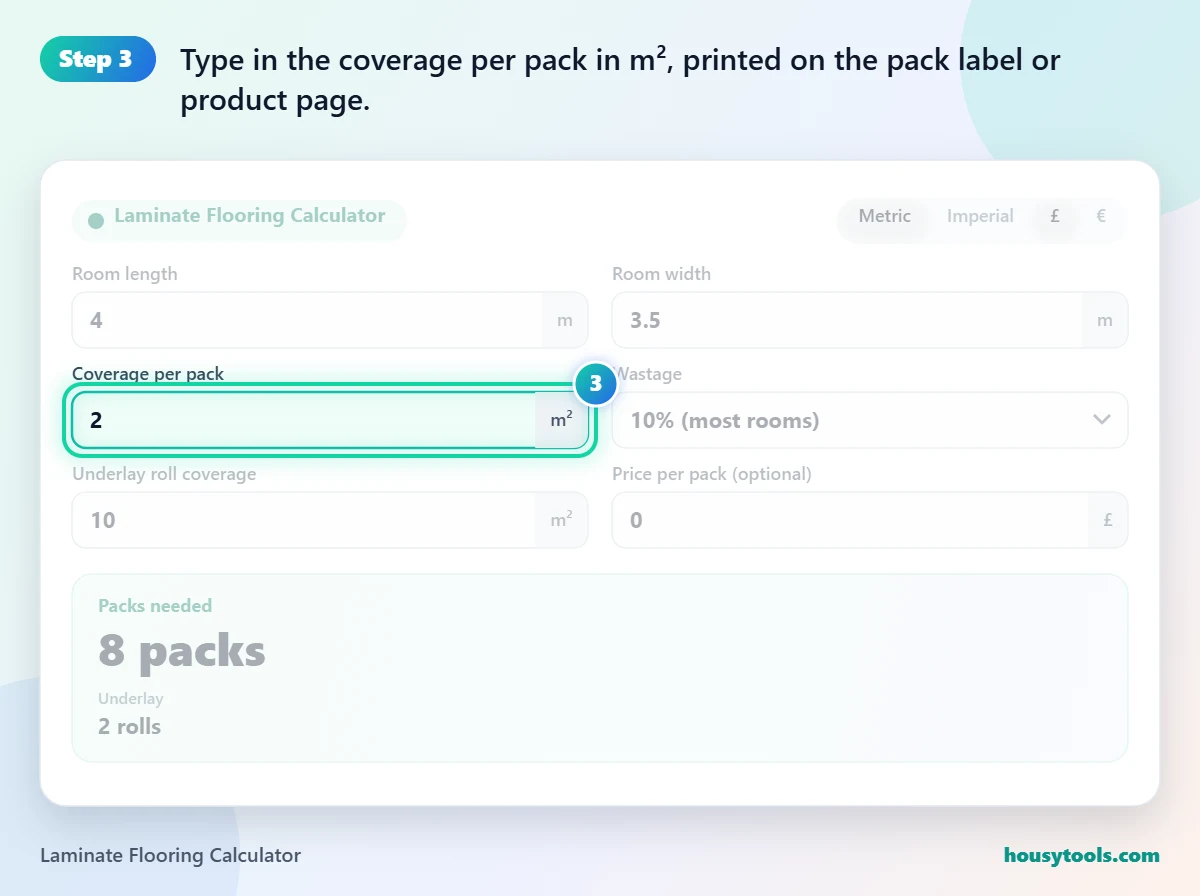Switch units to Imperial
The height and width of the screenshot is (896, 1200).
point(980,216)
